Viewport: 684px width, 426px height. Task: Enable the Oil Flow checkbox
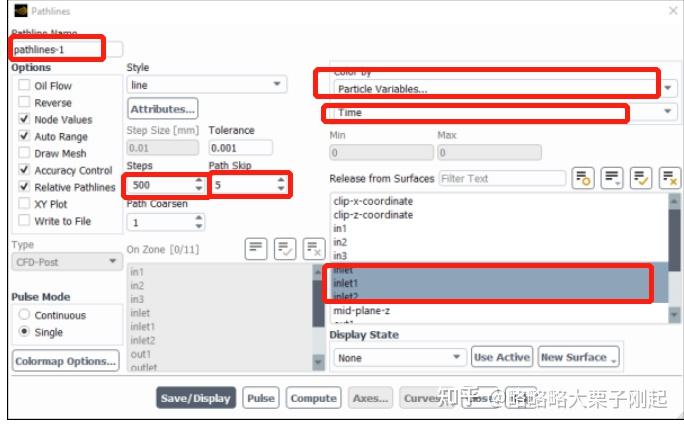[24, 85]
